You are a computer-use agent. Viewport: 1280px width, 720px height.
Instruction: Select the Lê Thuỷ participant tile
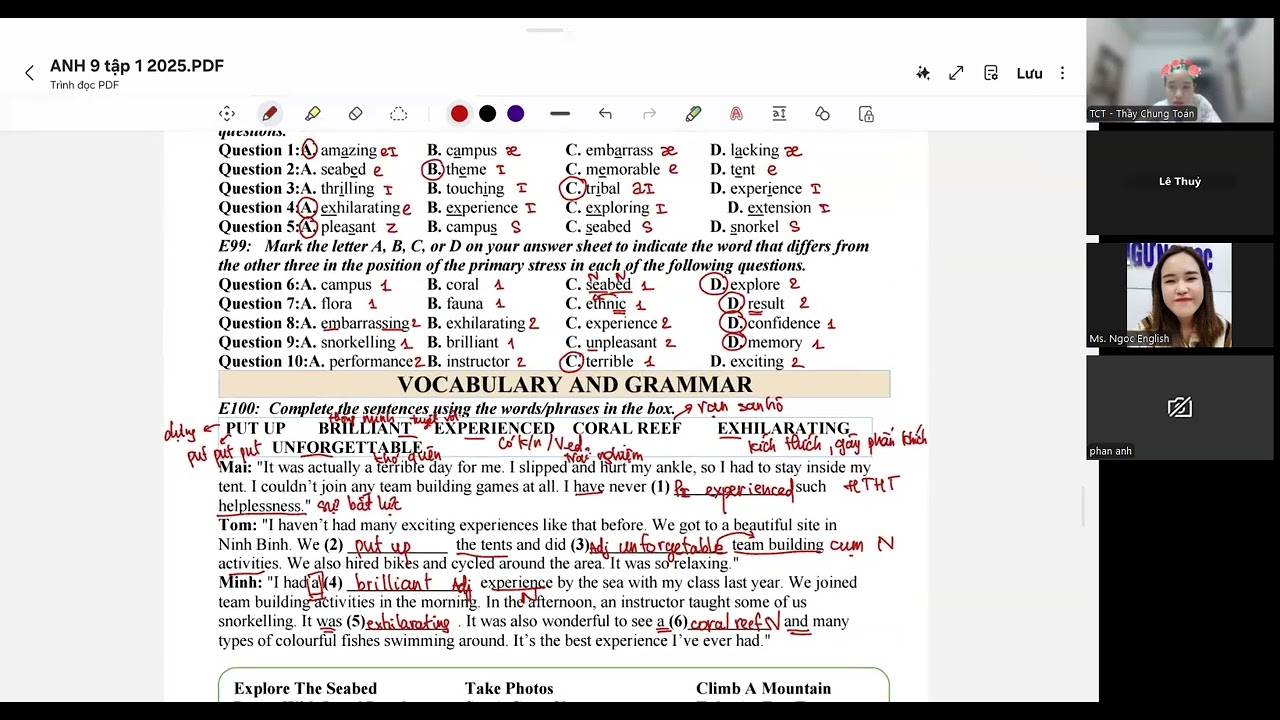1179,182
